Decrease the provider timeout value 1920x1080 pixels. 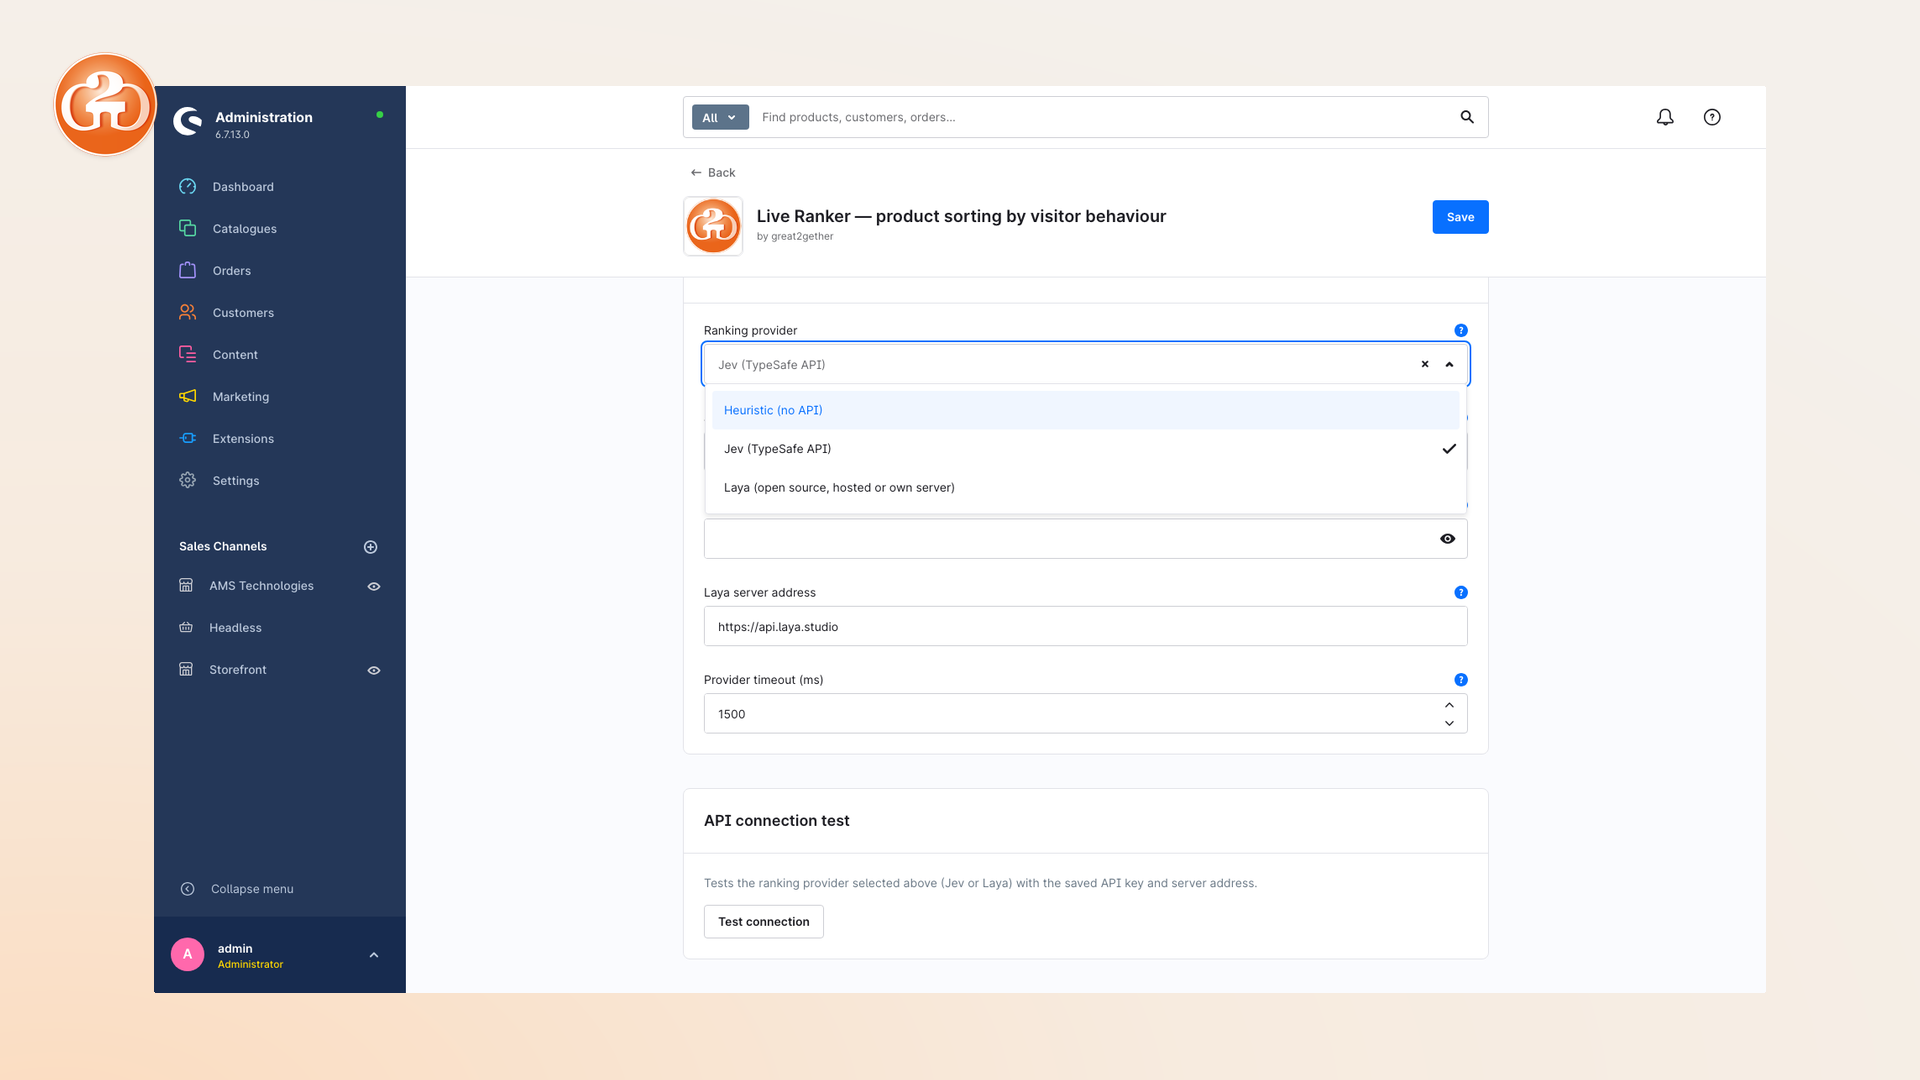(1449, 723)
